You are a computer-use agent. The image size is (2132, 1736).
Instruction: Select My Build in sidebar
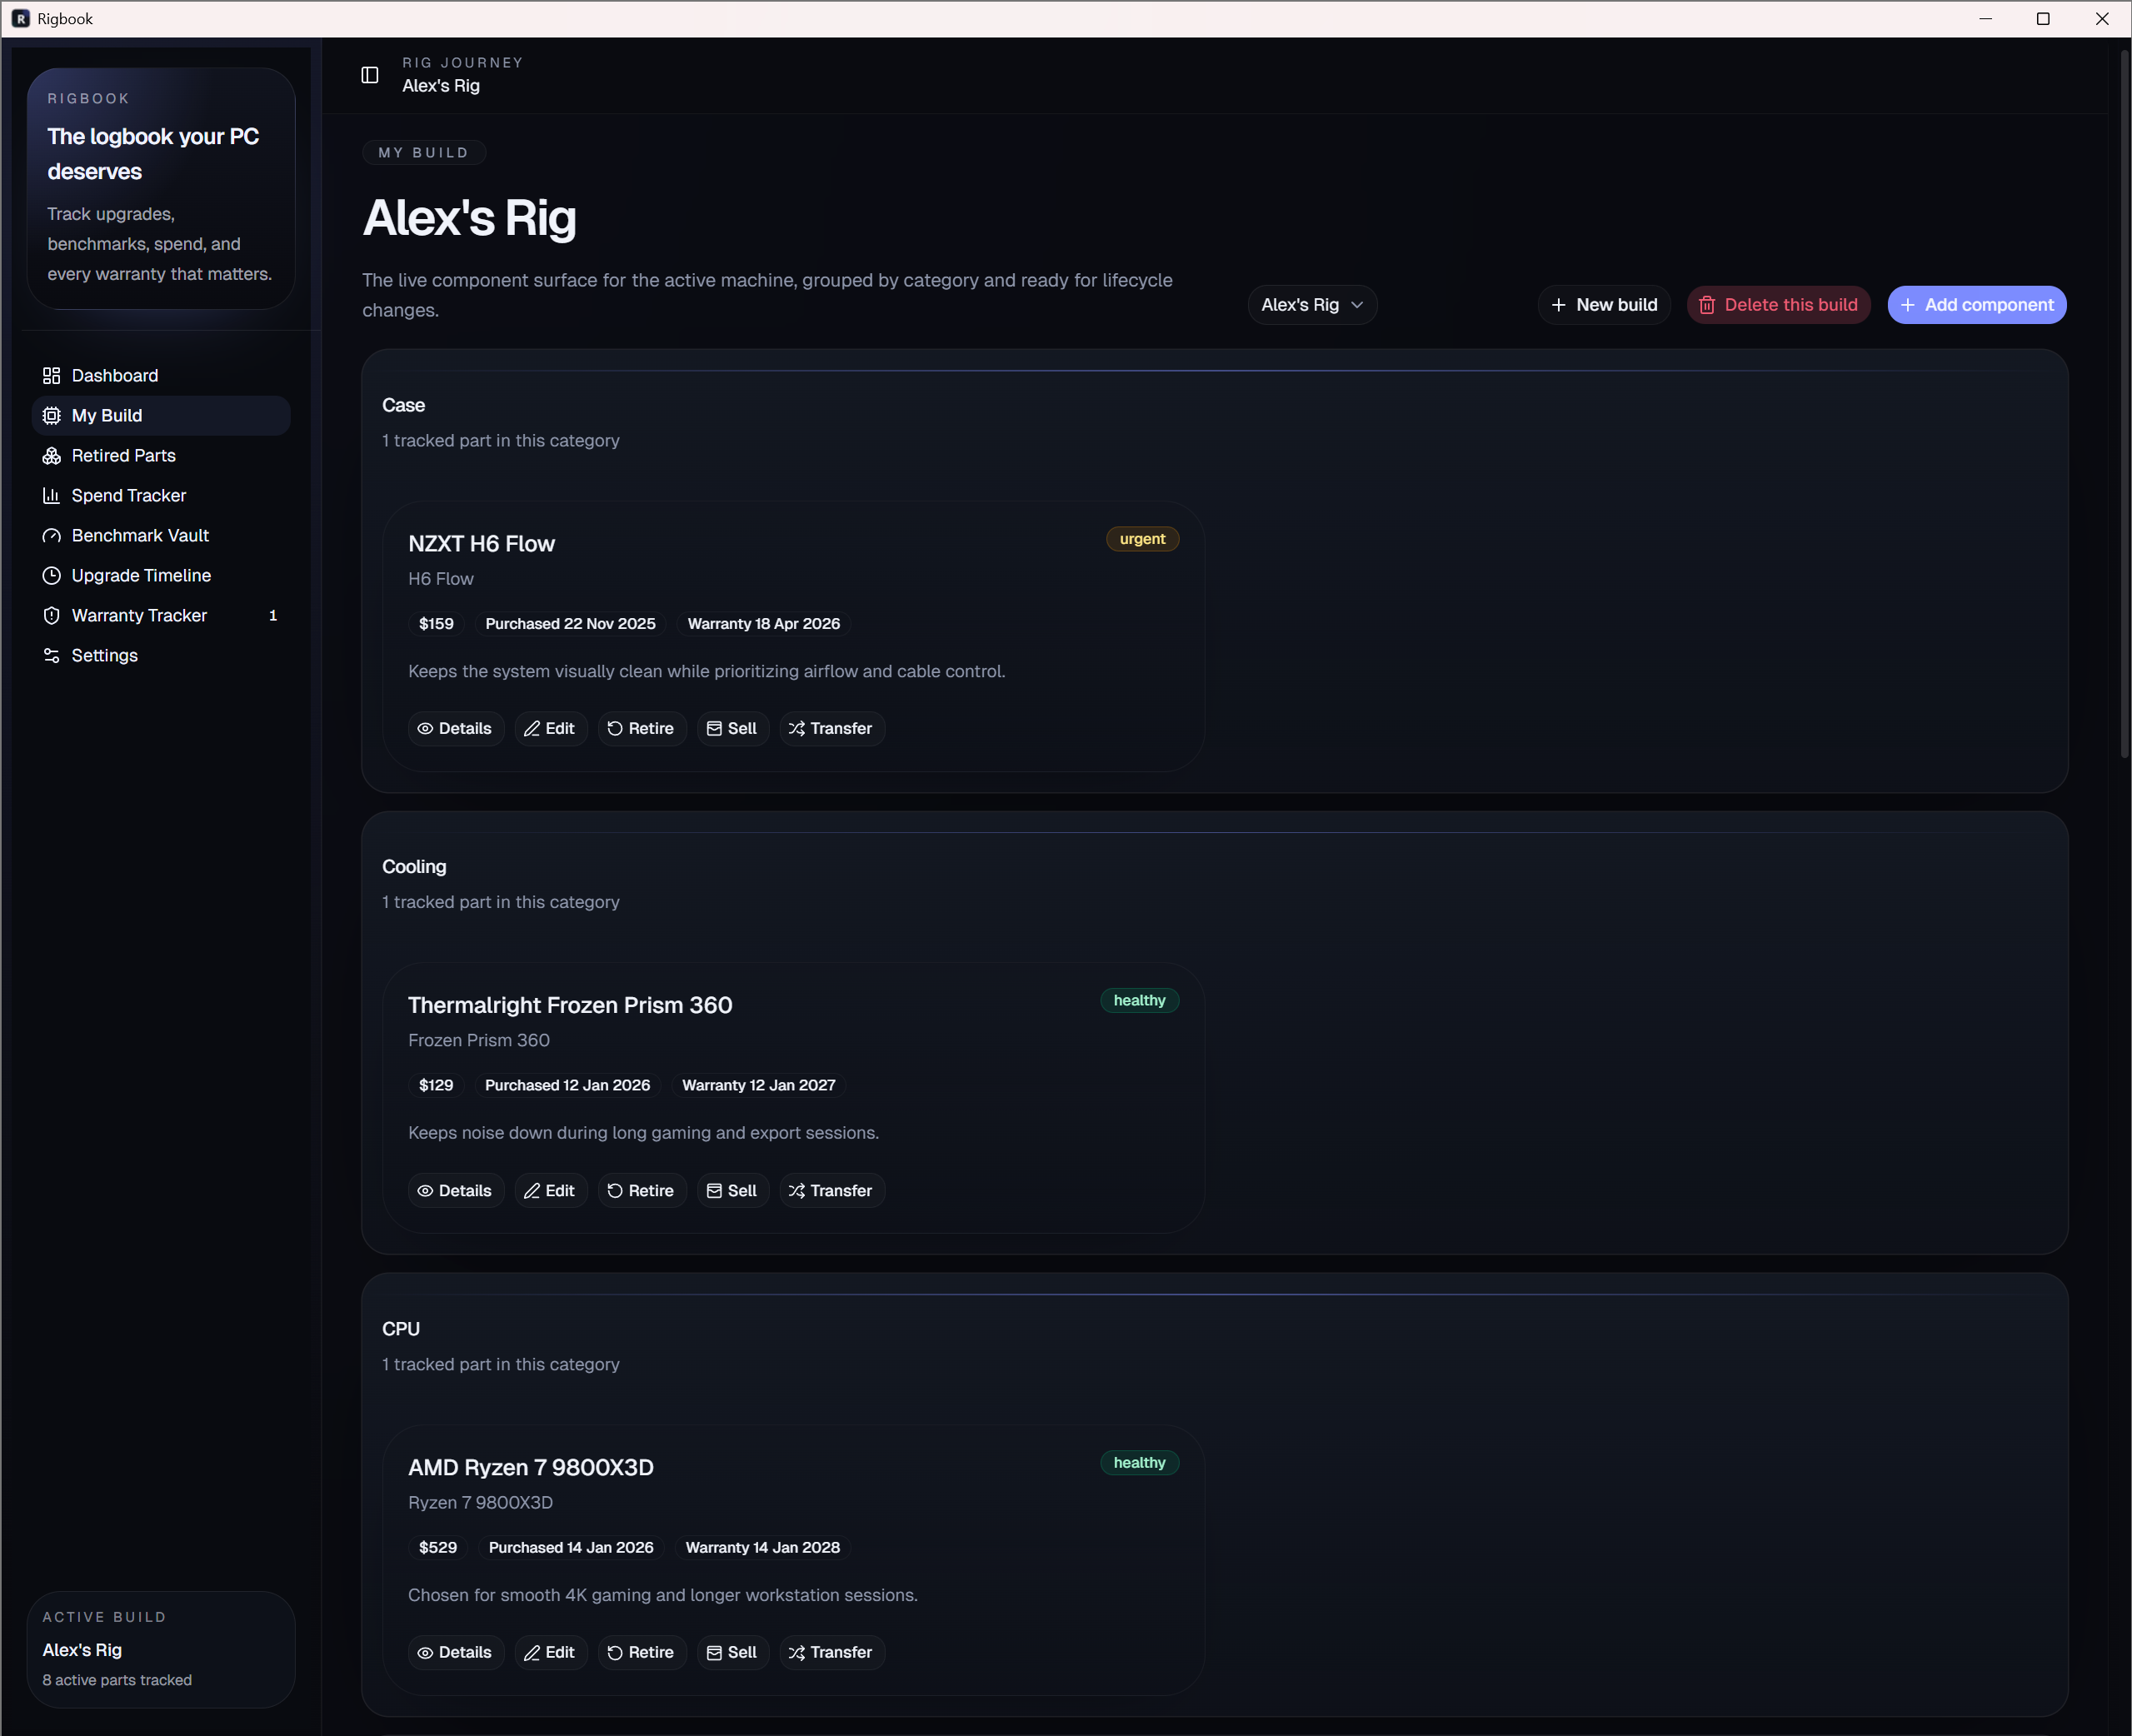click(x=106, y=416)
